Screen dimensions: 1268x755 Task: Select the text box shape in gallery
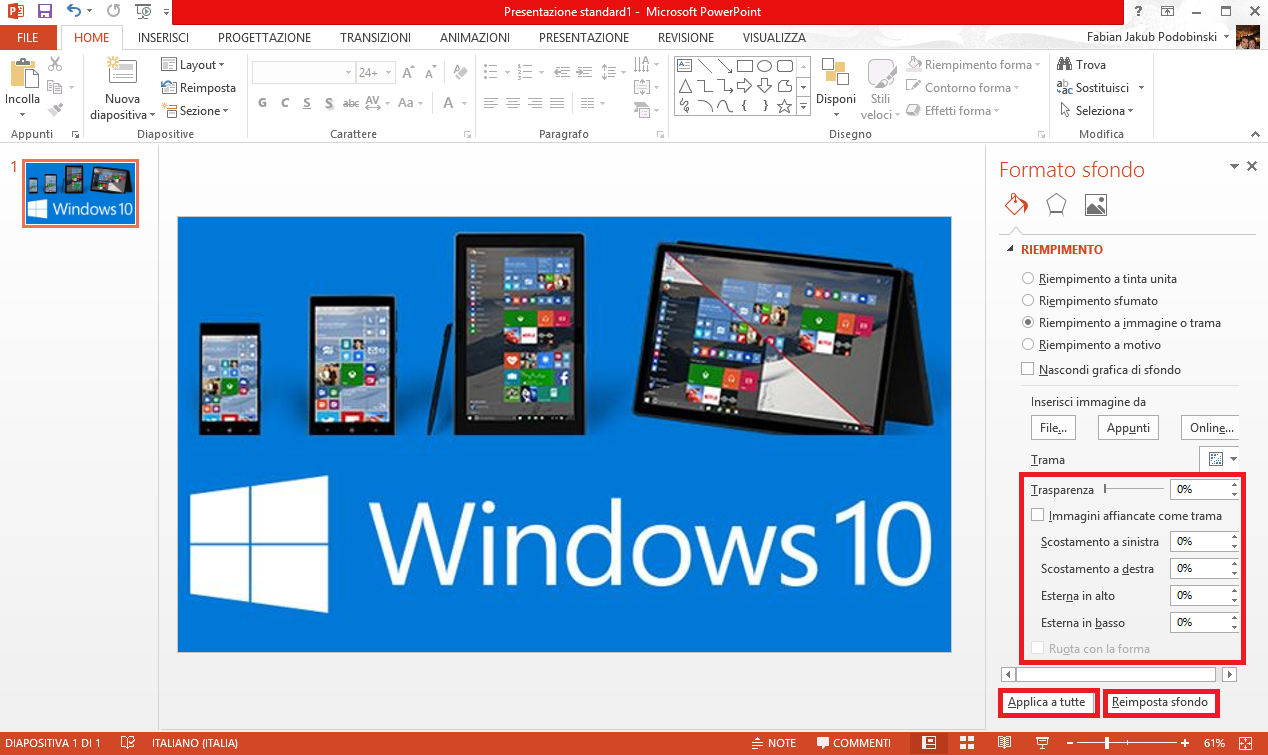click(x=685, y=66)
